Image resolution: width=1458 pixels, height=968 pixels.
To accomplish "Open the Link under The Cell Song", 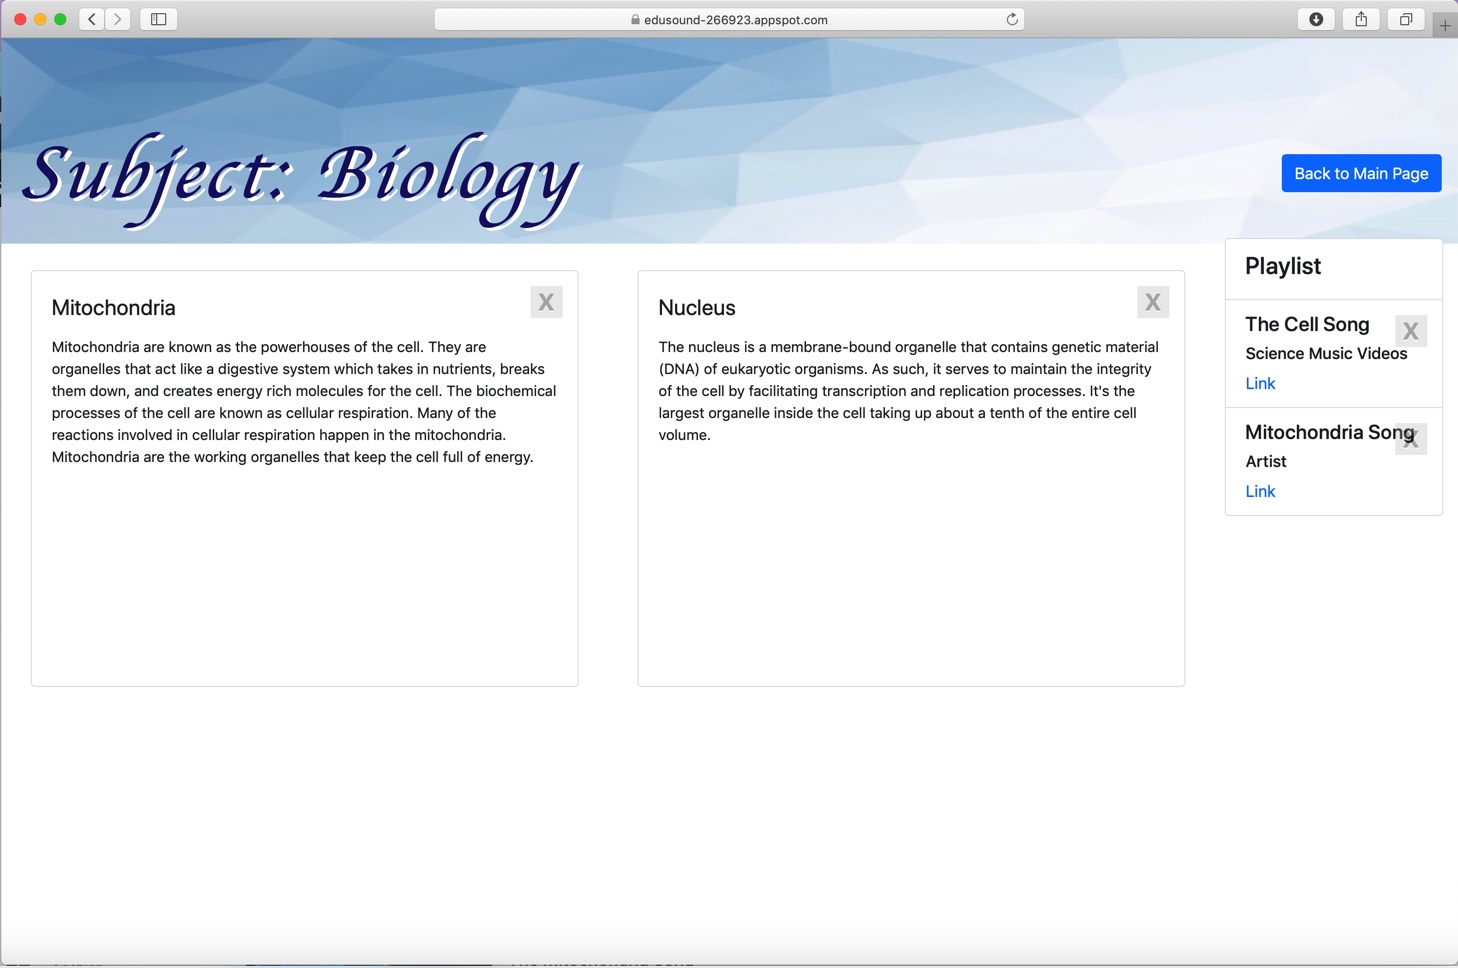I will [x=1260, y=383].
